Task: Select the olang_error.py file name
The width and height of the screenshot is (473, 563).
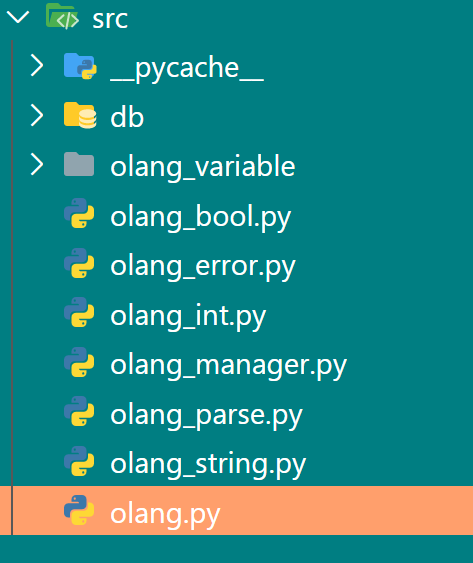Action: coord(203,267)
